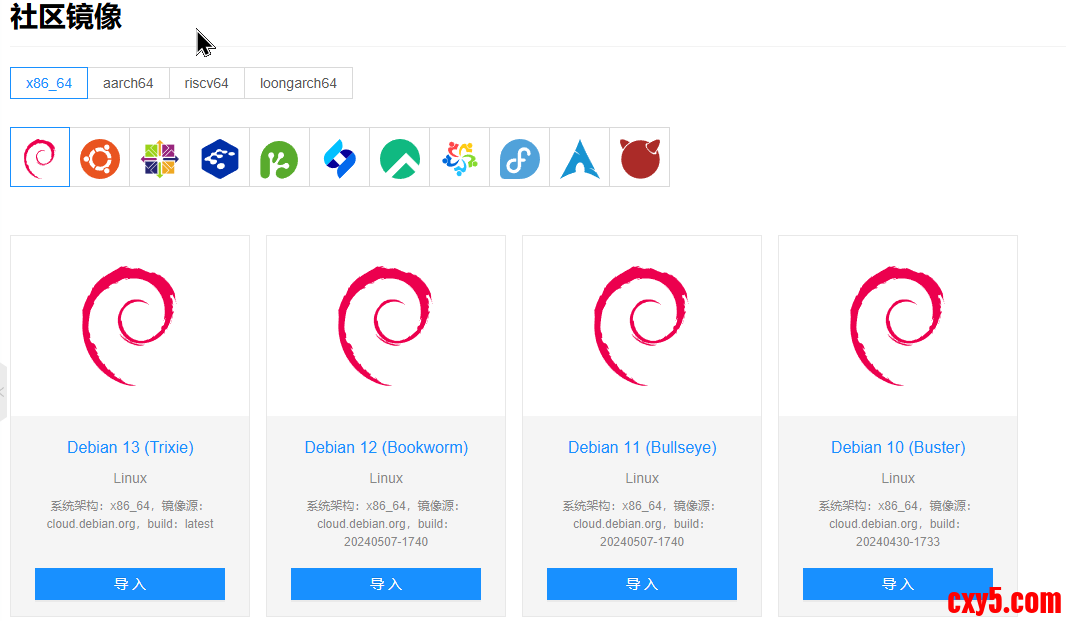Select the Debian swirl distro icon
This screenshot has width=1066, height=621.
coord(40,157)
